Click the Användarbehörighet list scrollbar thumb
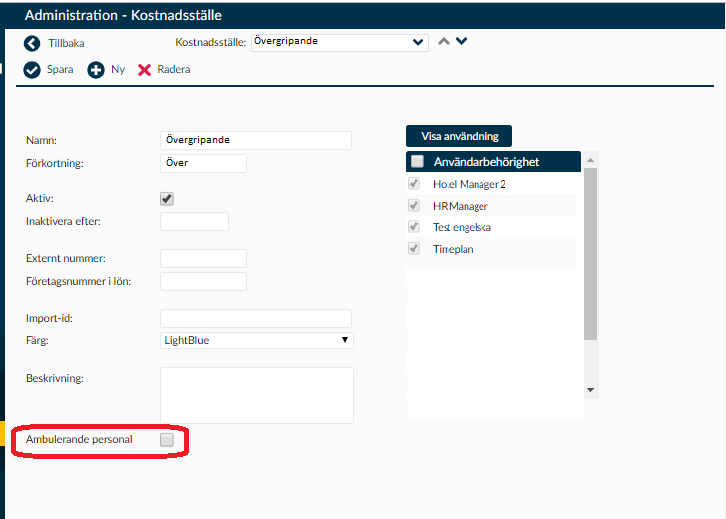Screen dimensions: 726x519 click(x=590, y=254)
